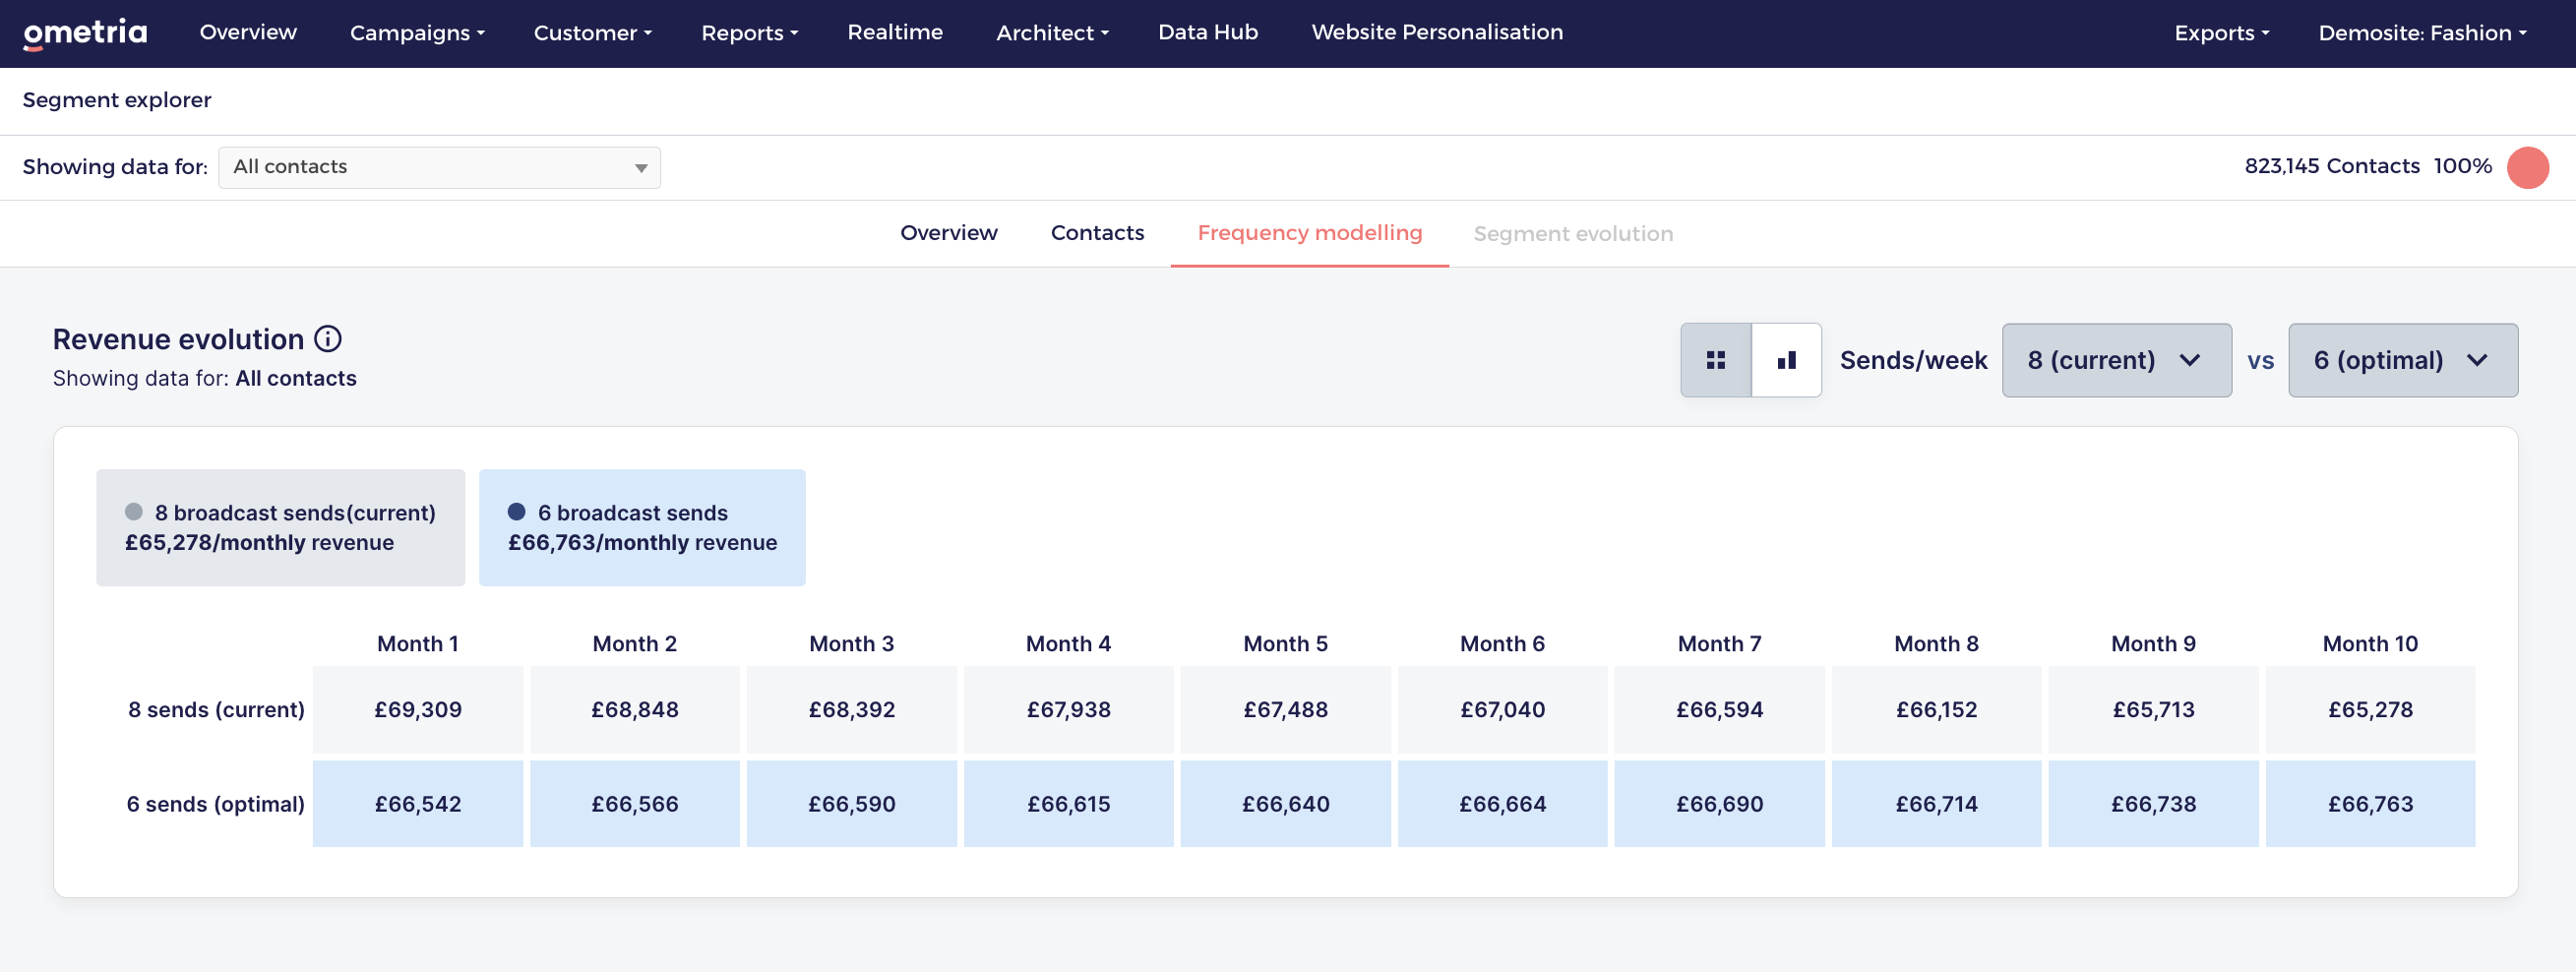Open Data Hub link
Viewport: 2576px width, 972px height.
(x=1208, y=32)
